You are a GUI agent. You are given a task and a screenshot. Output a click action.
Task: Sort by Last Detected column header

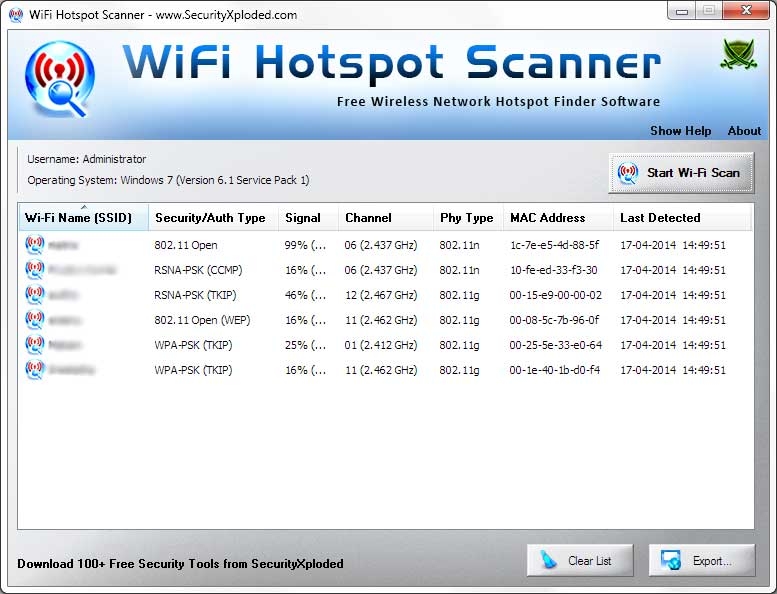[x=683, y=217]
